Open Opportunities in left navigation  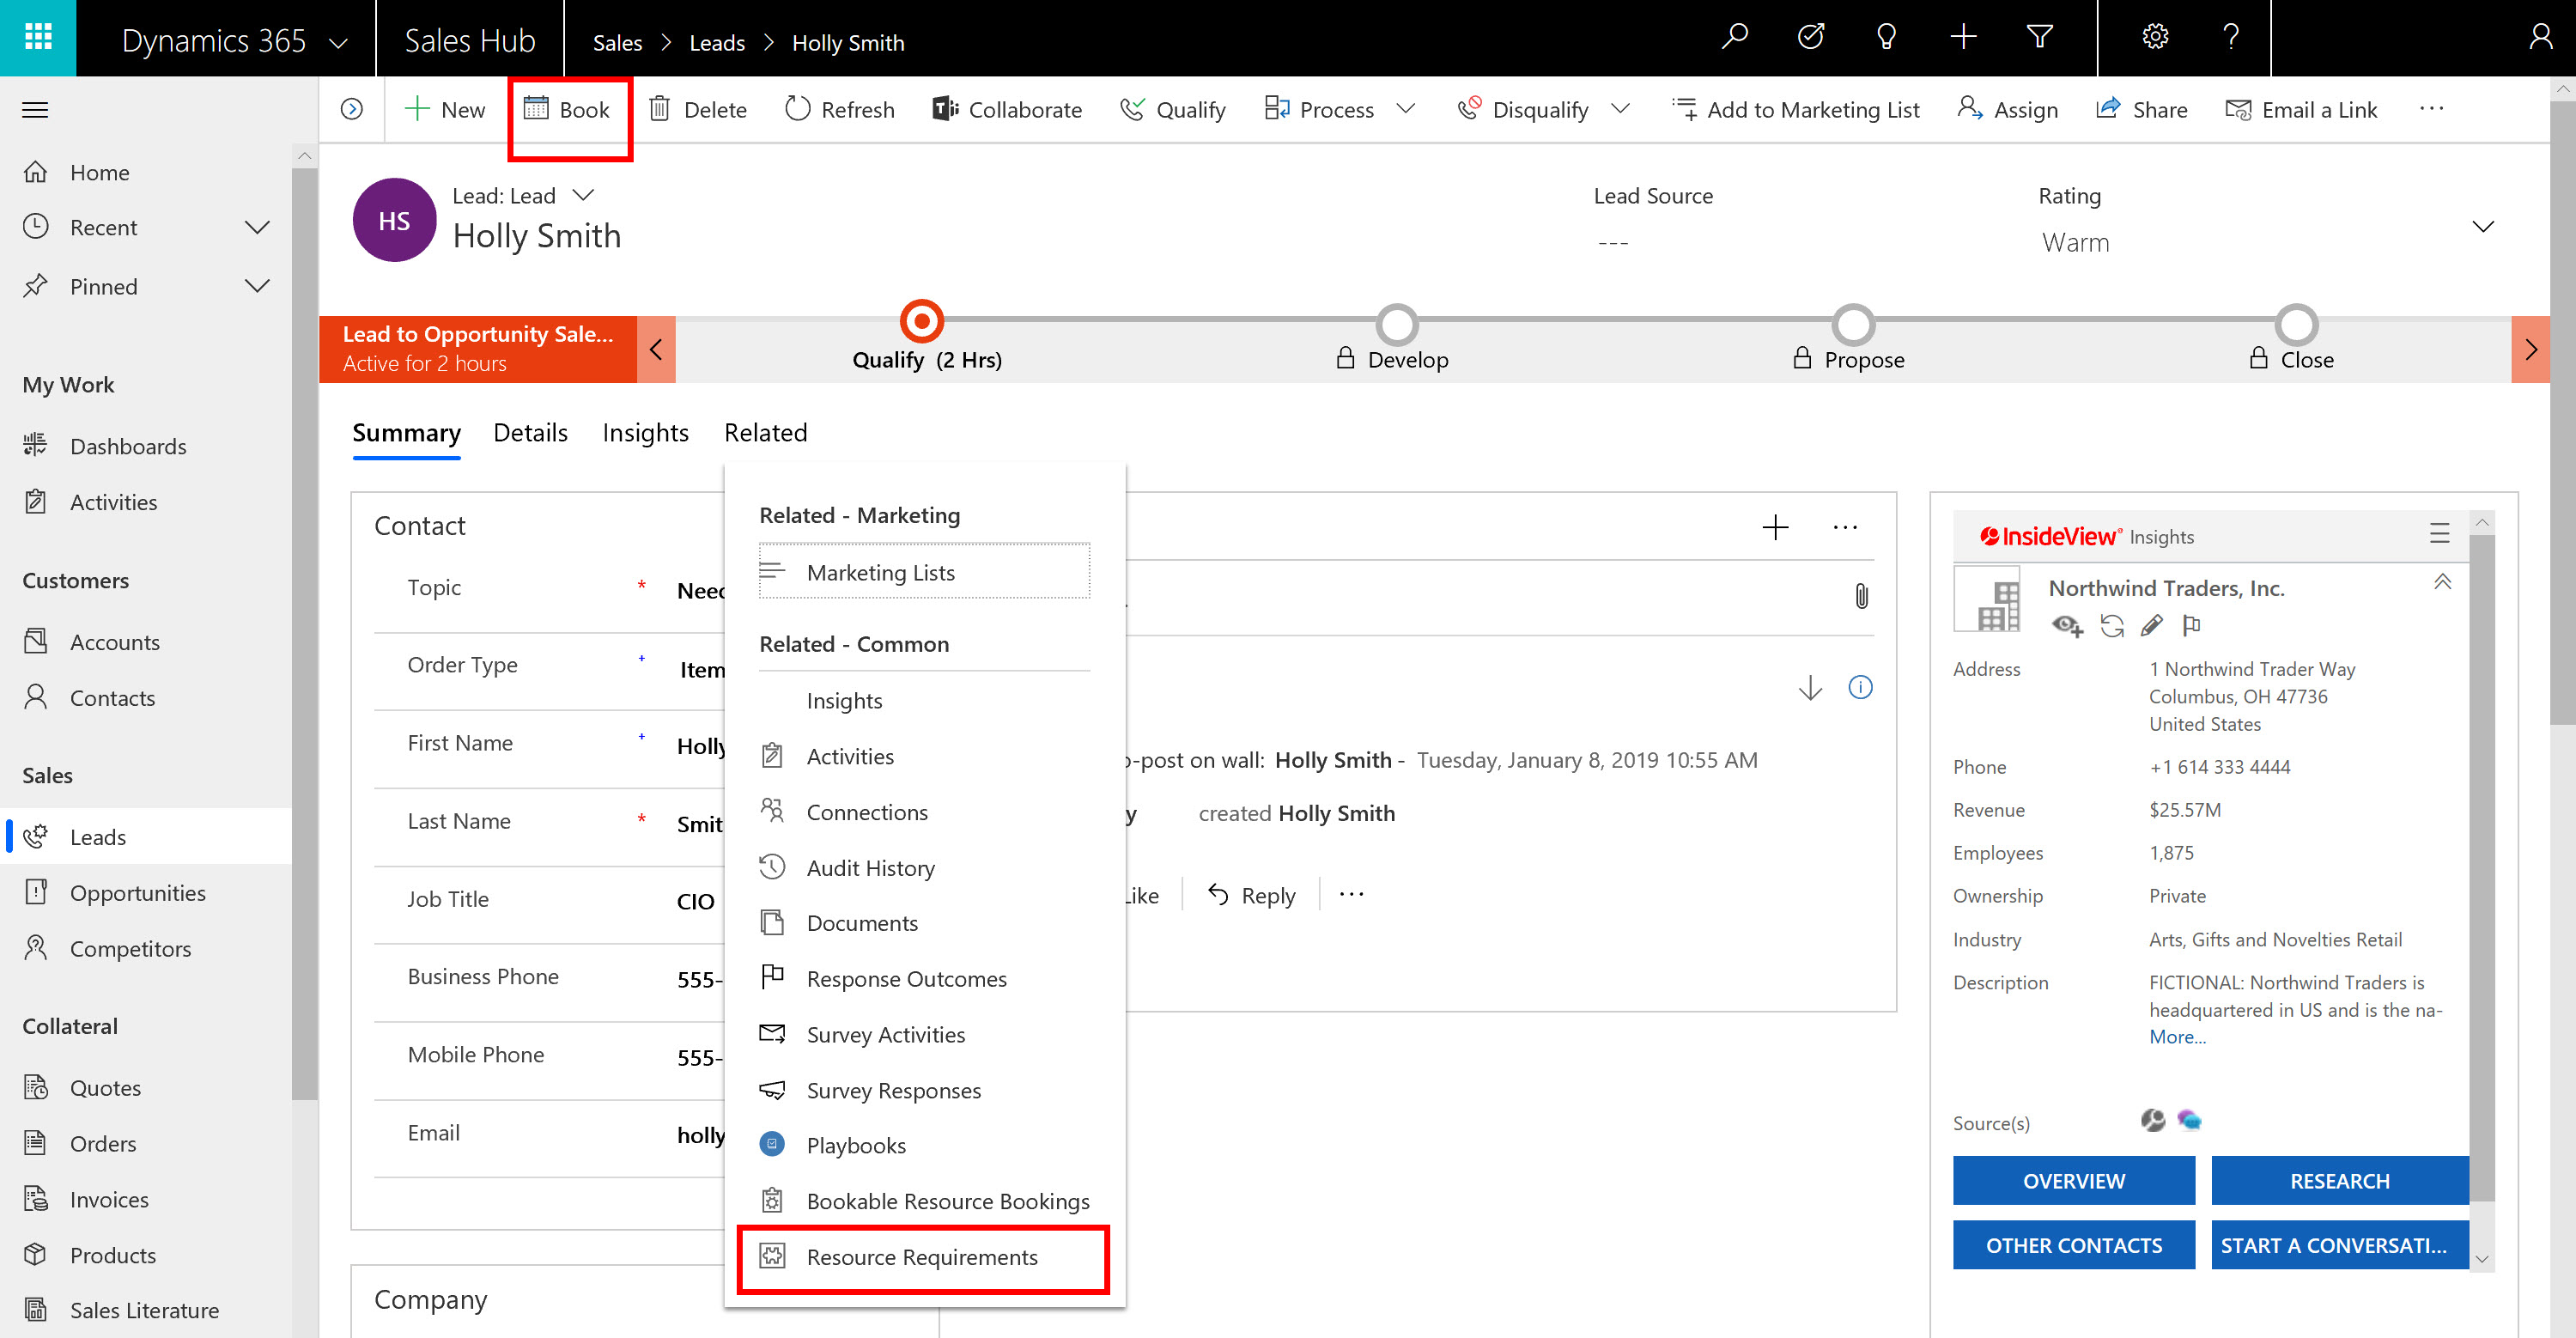pos(138,893)
